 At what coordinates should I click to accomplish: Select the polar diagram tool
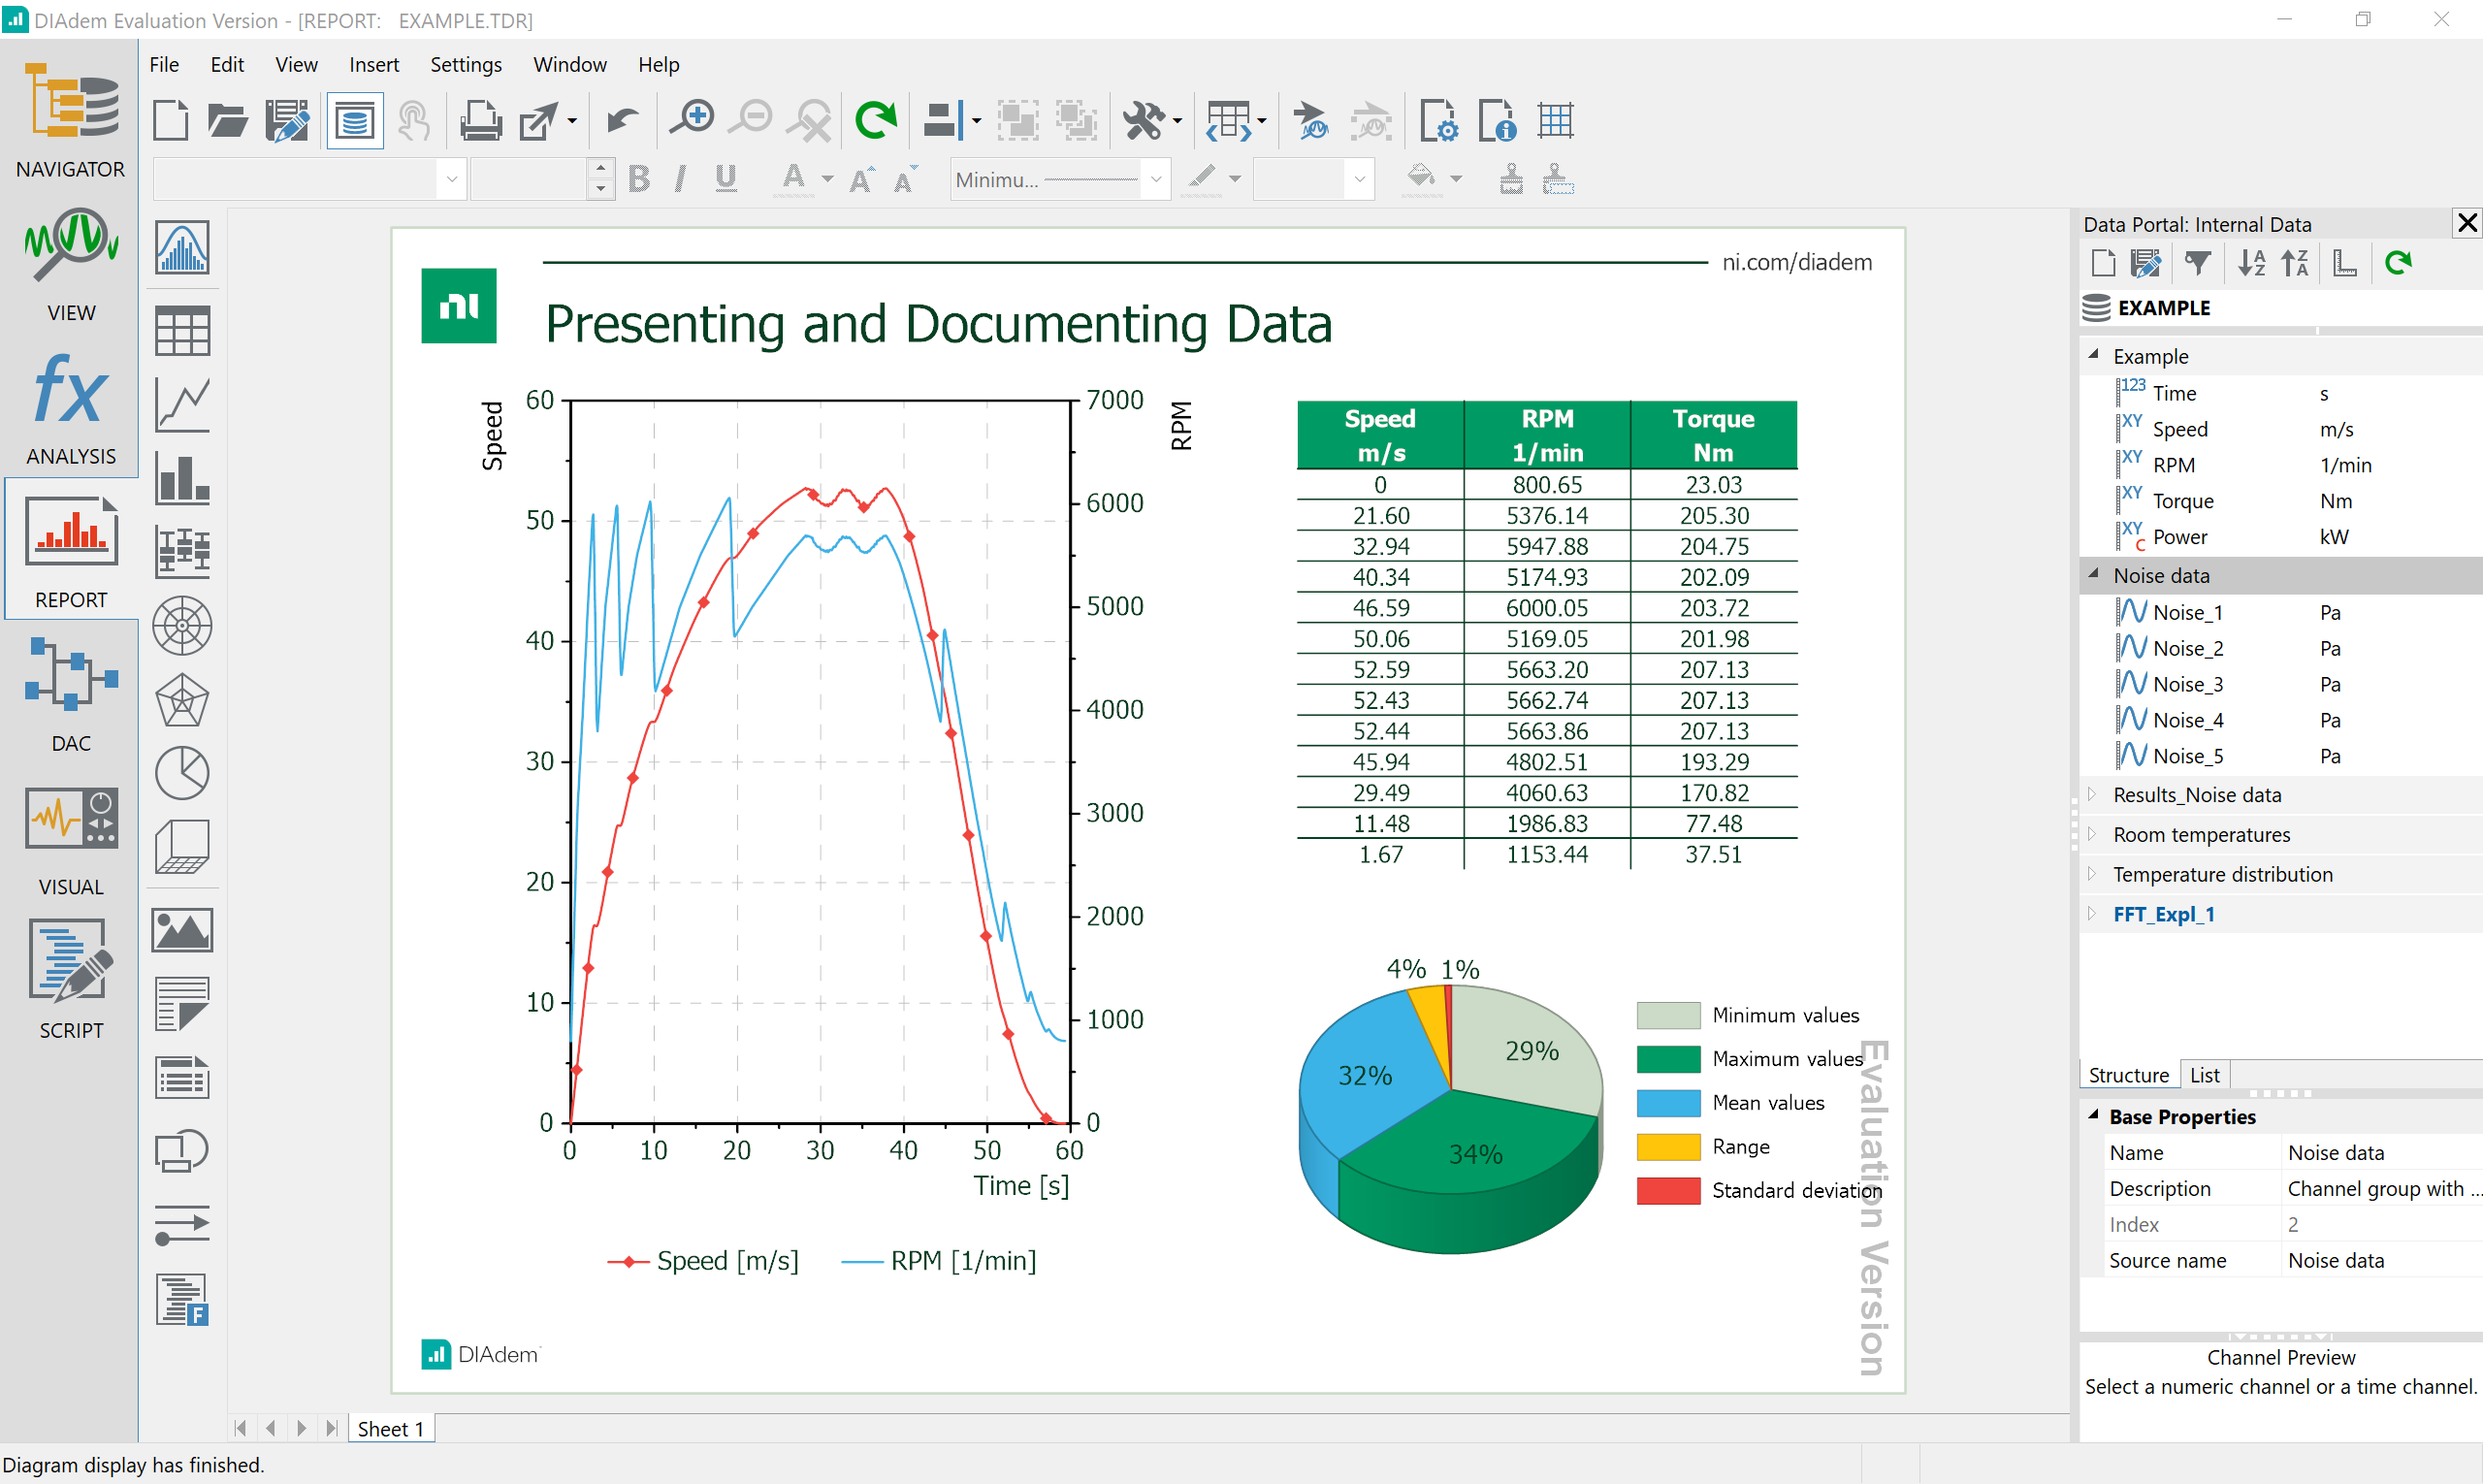pyautogui.click(x=182, y=626)
